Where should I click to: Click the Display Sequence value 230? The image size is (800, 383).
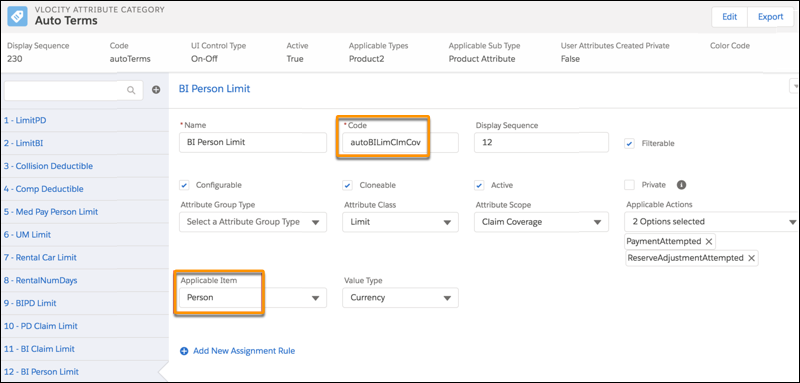15,59
